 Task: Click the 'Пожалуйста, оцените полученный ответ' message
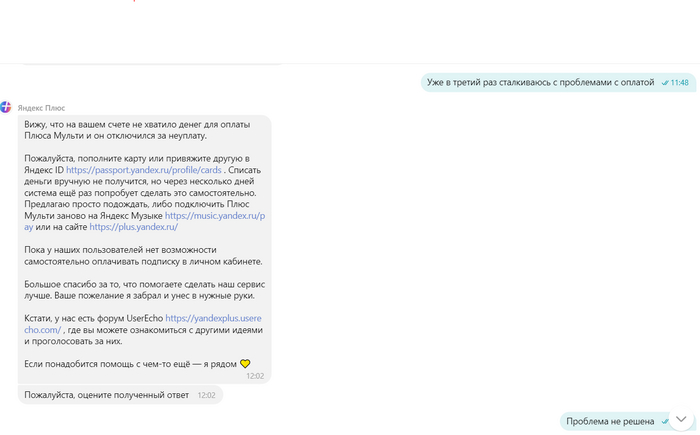click(121, 395)
